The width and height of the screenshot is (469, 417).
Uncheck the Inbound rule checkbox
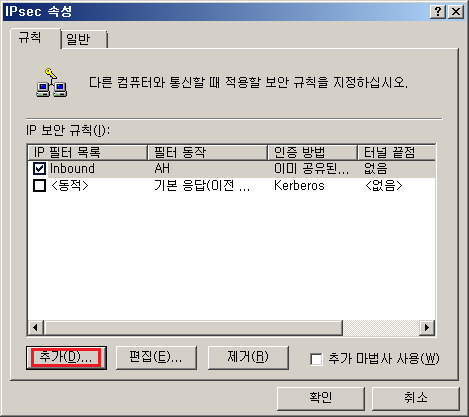[x=39, y=169]
